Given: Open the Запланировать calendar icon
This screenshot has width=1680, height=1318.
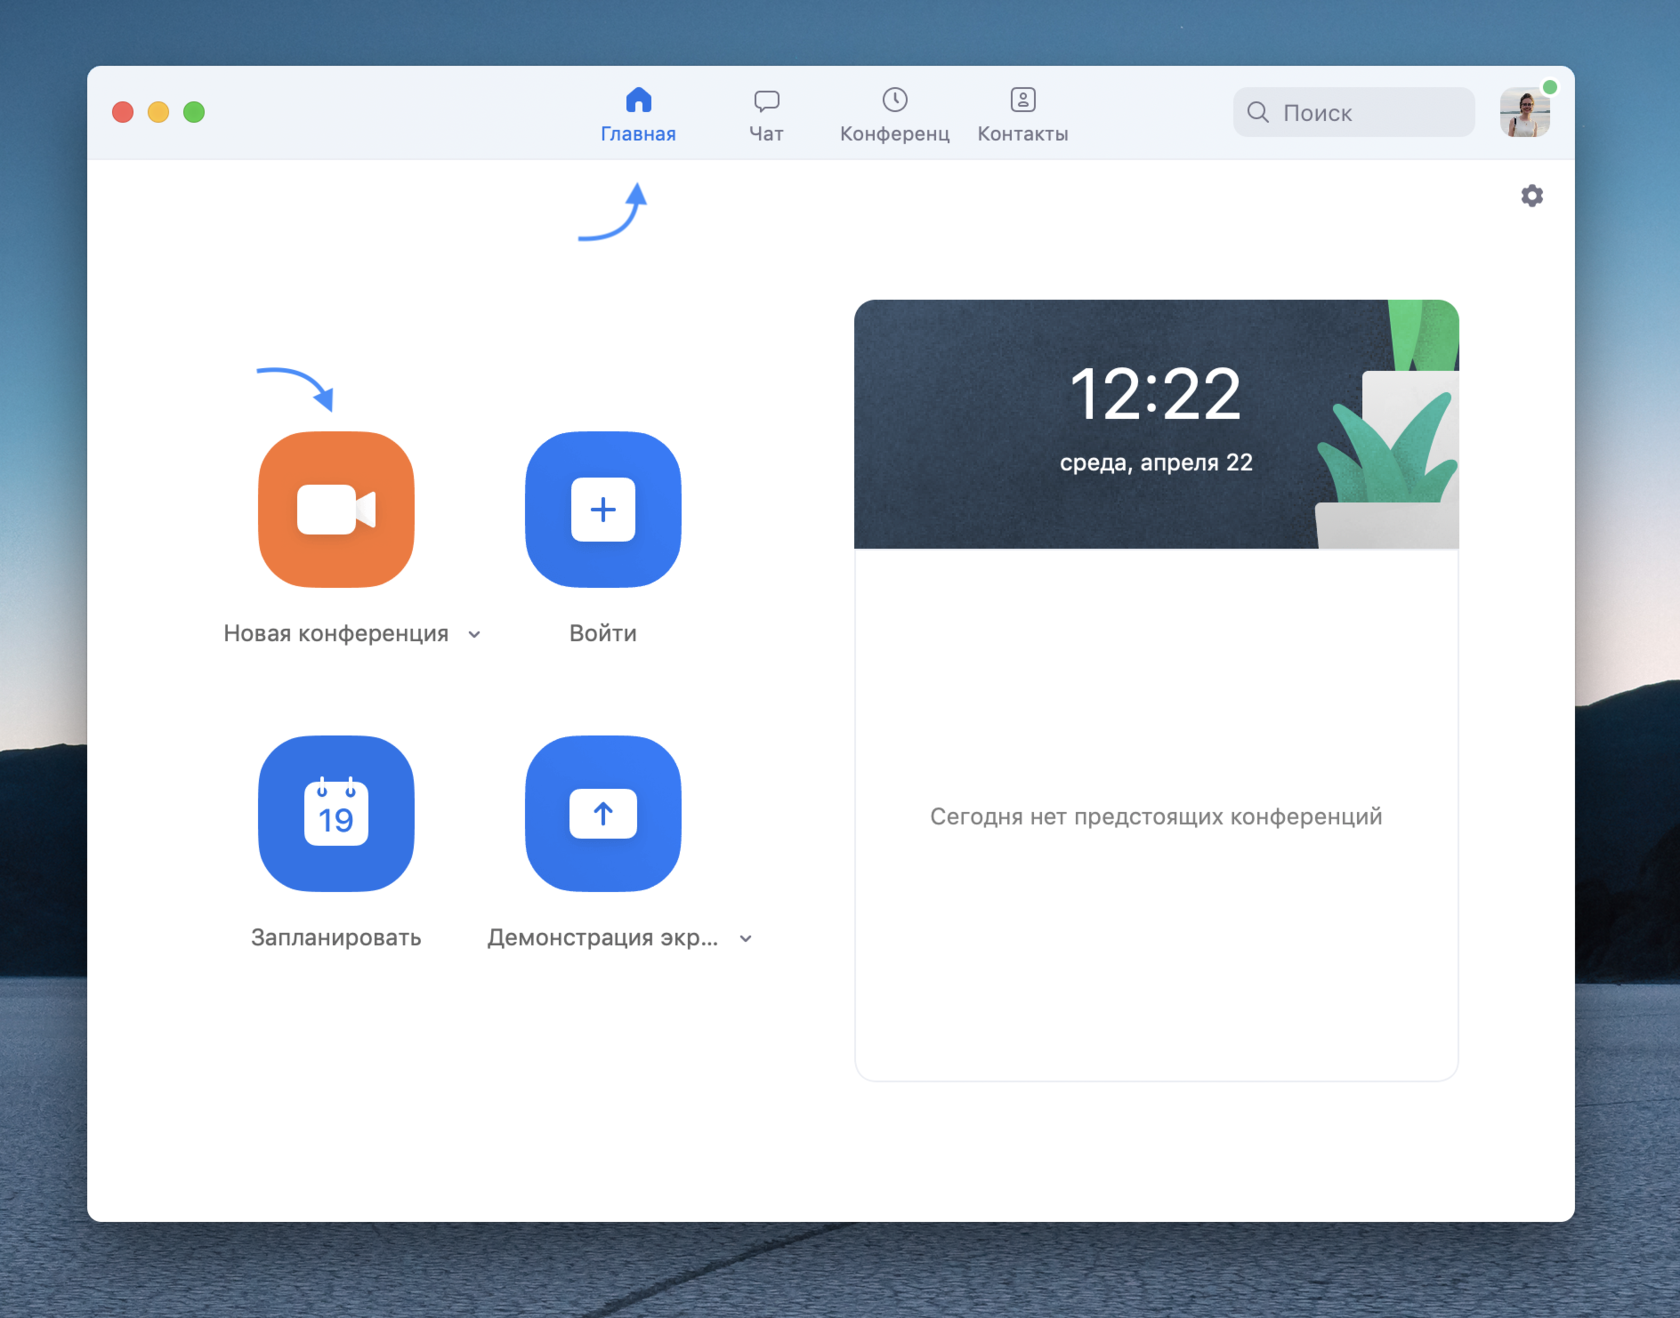Looking at the screenshot, I should 336,813.
